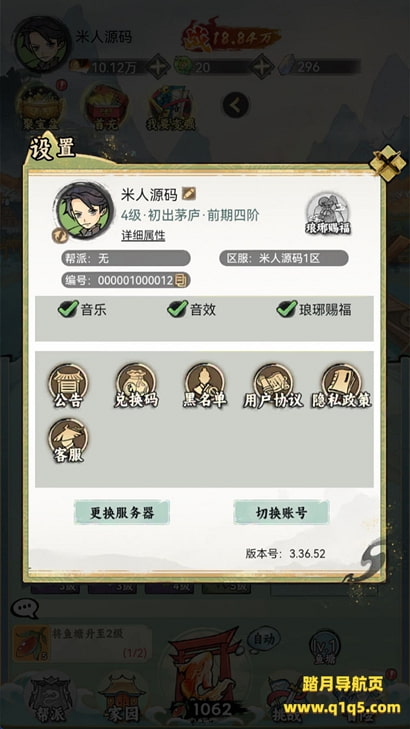Toggle the 音乐 music checkbox
The image size is (410, 729).
coord(68,309)
